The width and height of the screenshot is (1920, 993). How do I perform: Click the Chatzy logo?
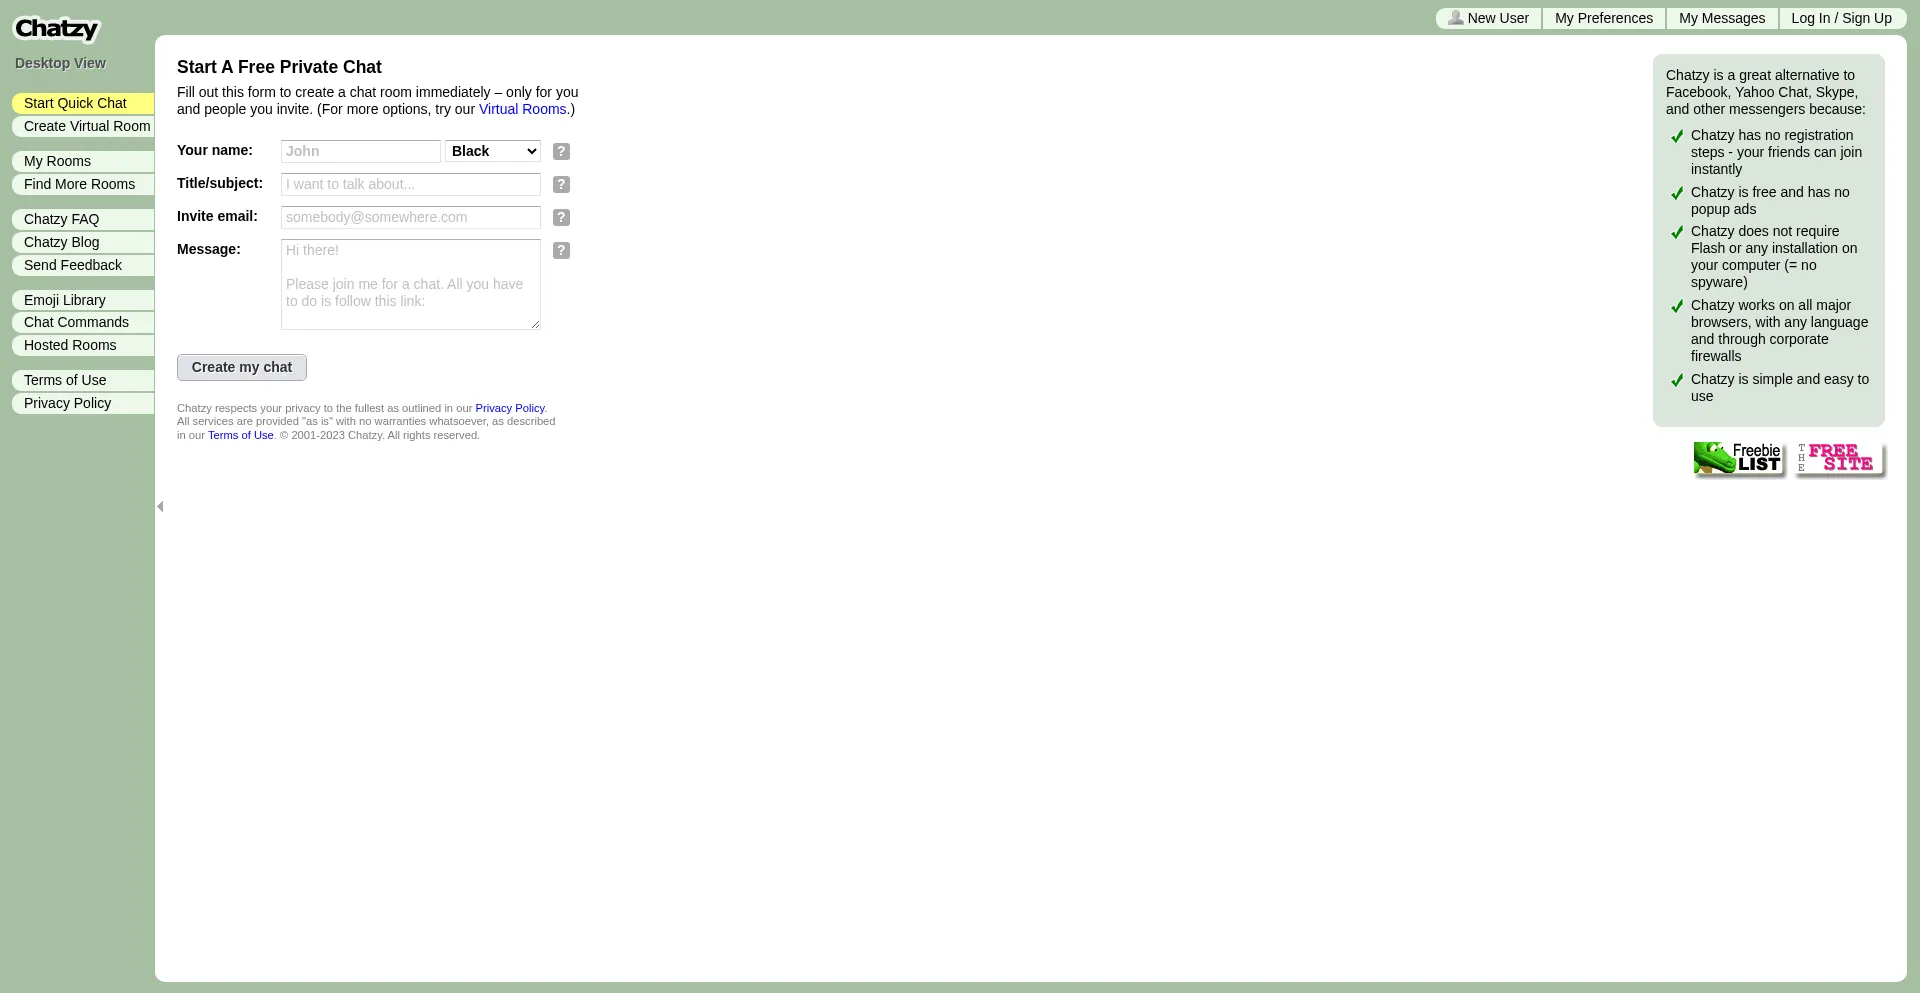[x=56, y=28]
